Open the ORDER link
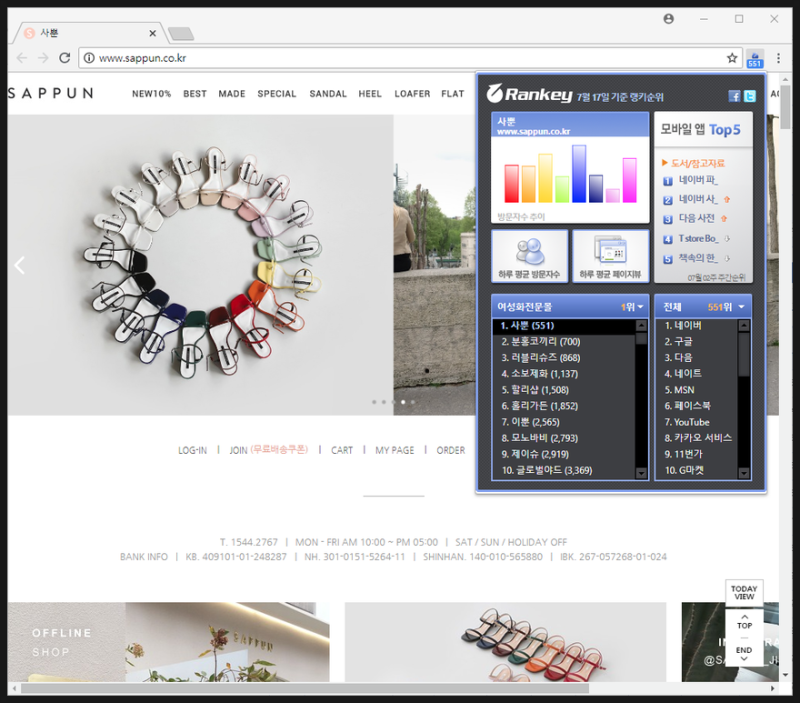 (451, 450)
